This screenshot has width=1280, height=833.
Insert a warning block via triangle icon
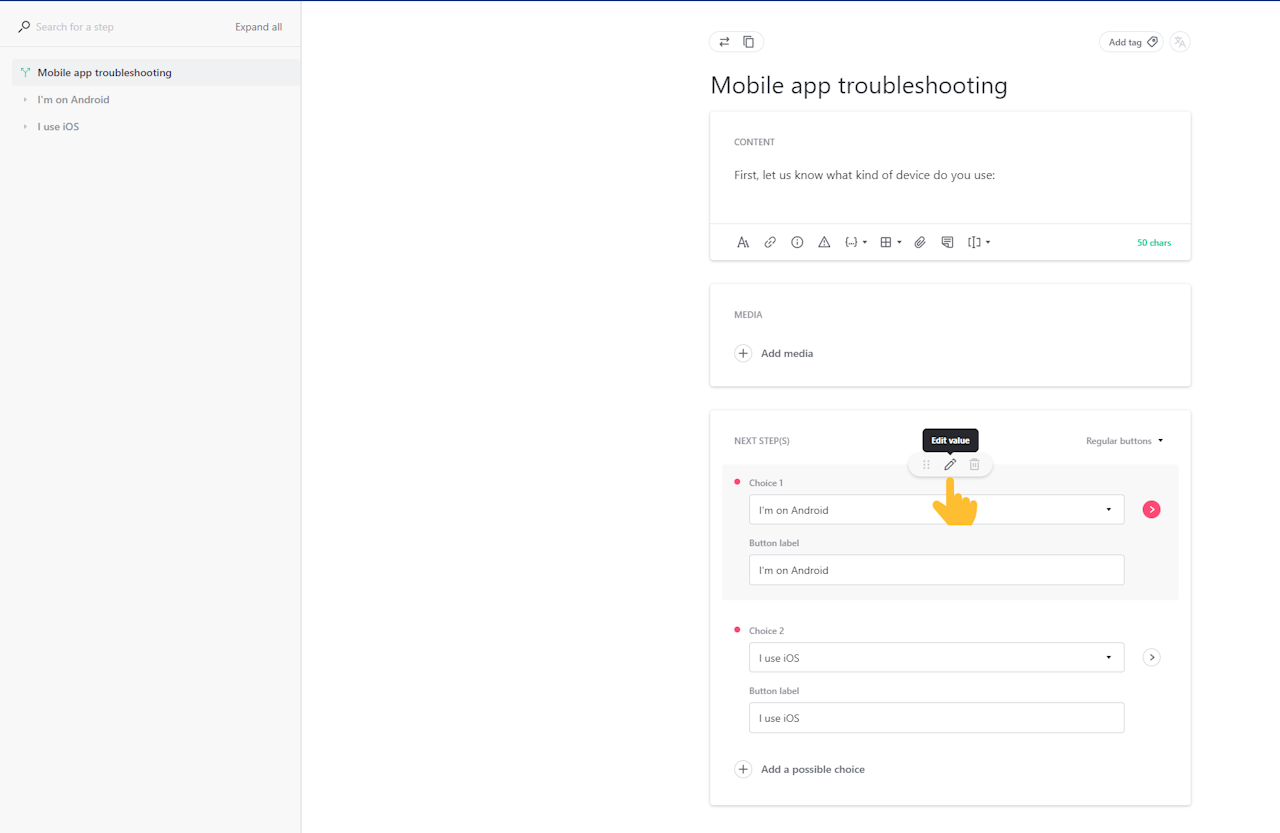point(824,242)
